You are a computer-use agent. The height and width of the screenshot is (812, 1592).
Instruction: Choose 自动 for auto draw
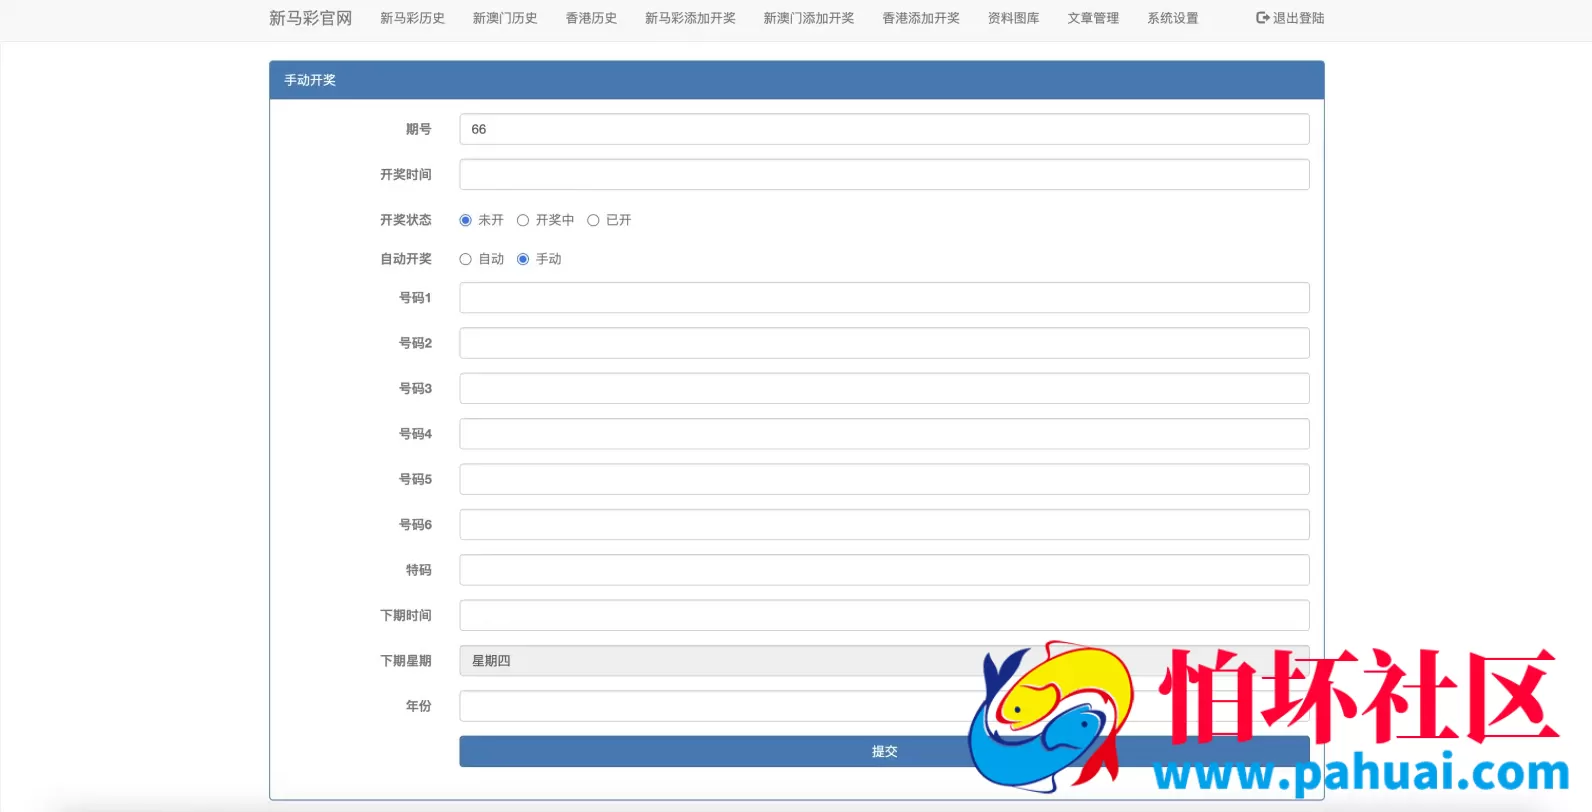click(x=465, y=259)
